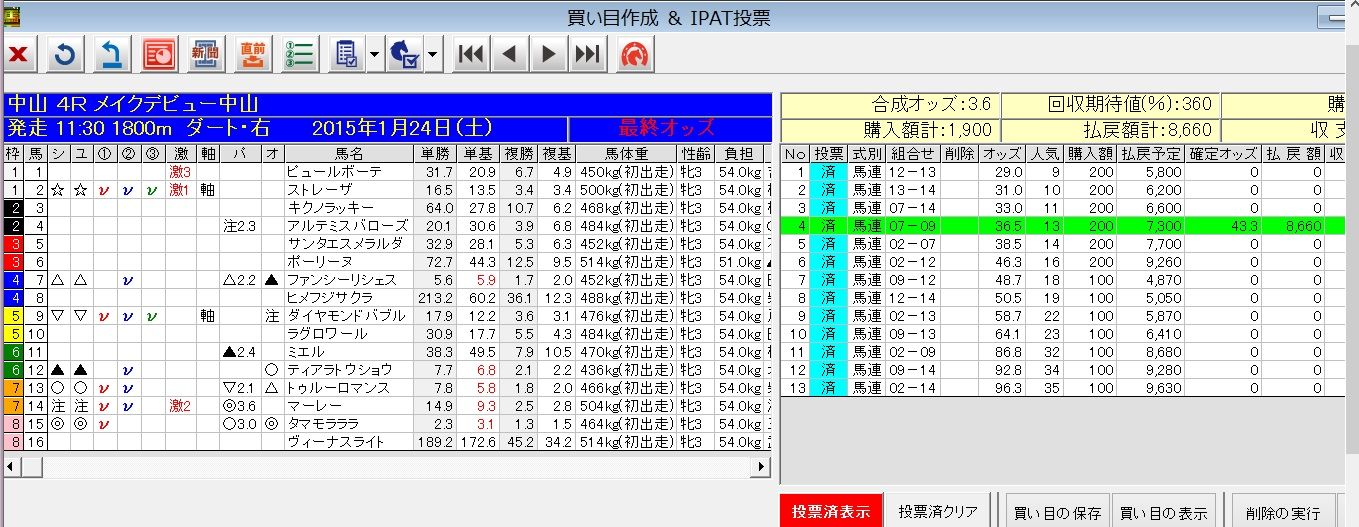The image size is (1359, 527).
Task: Click the 人気 column header in bet list
Action: 1046,154
